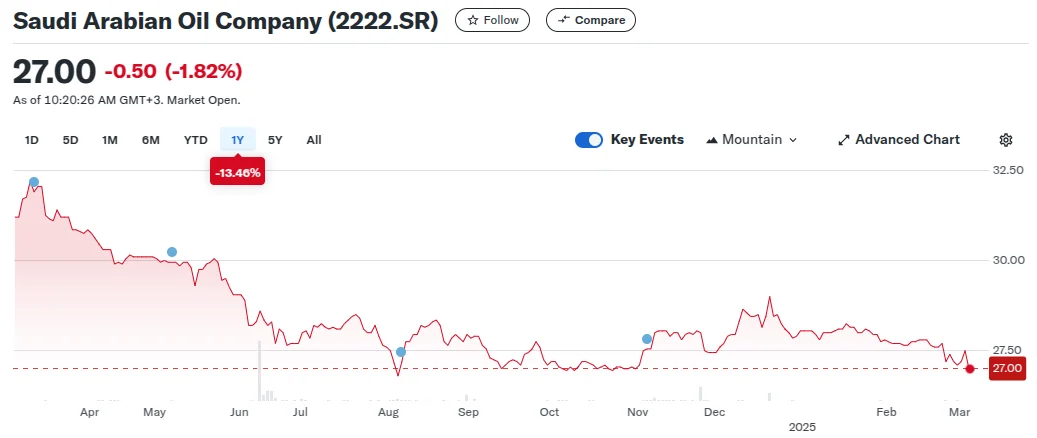Open chart settings gear icon
The image size is (1037, 438).
tap(1006, 140)
